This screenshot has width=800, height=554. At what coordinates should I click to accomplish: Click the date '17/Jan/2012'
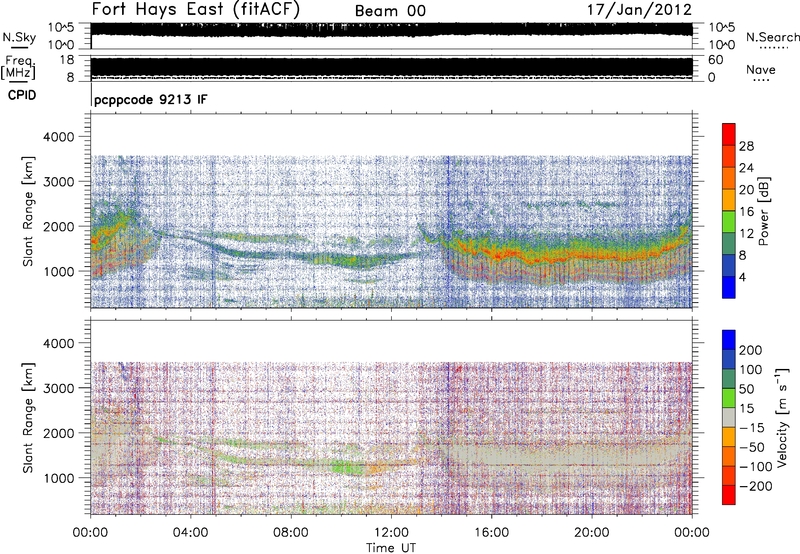pyautogui.click(x=639, y=9)
